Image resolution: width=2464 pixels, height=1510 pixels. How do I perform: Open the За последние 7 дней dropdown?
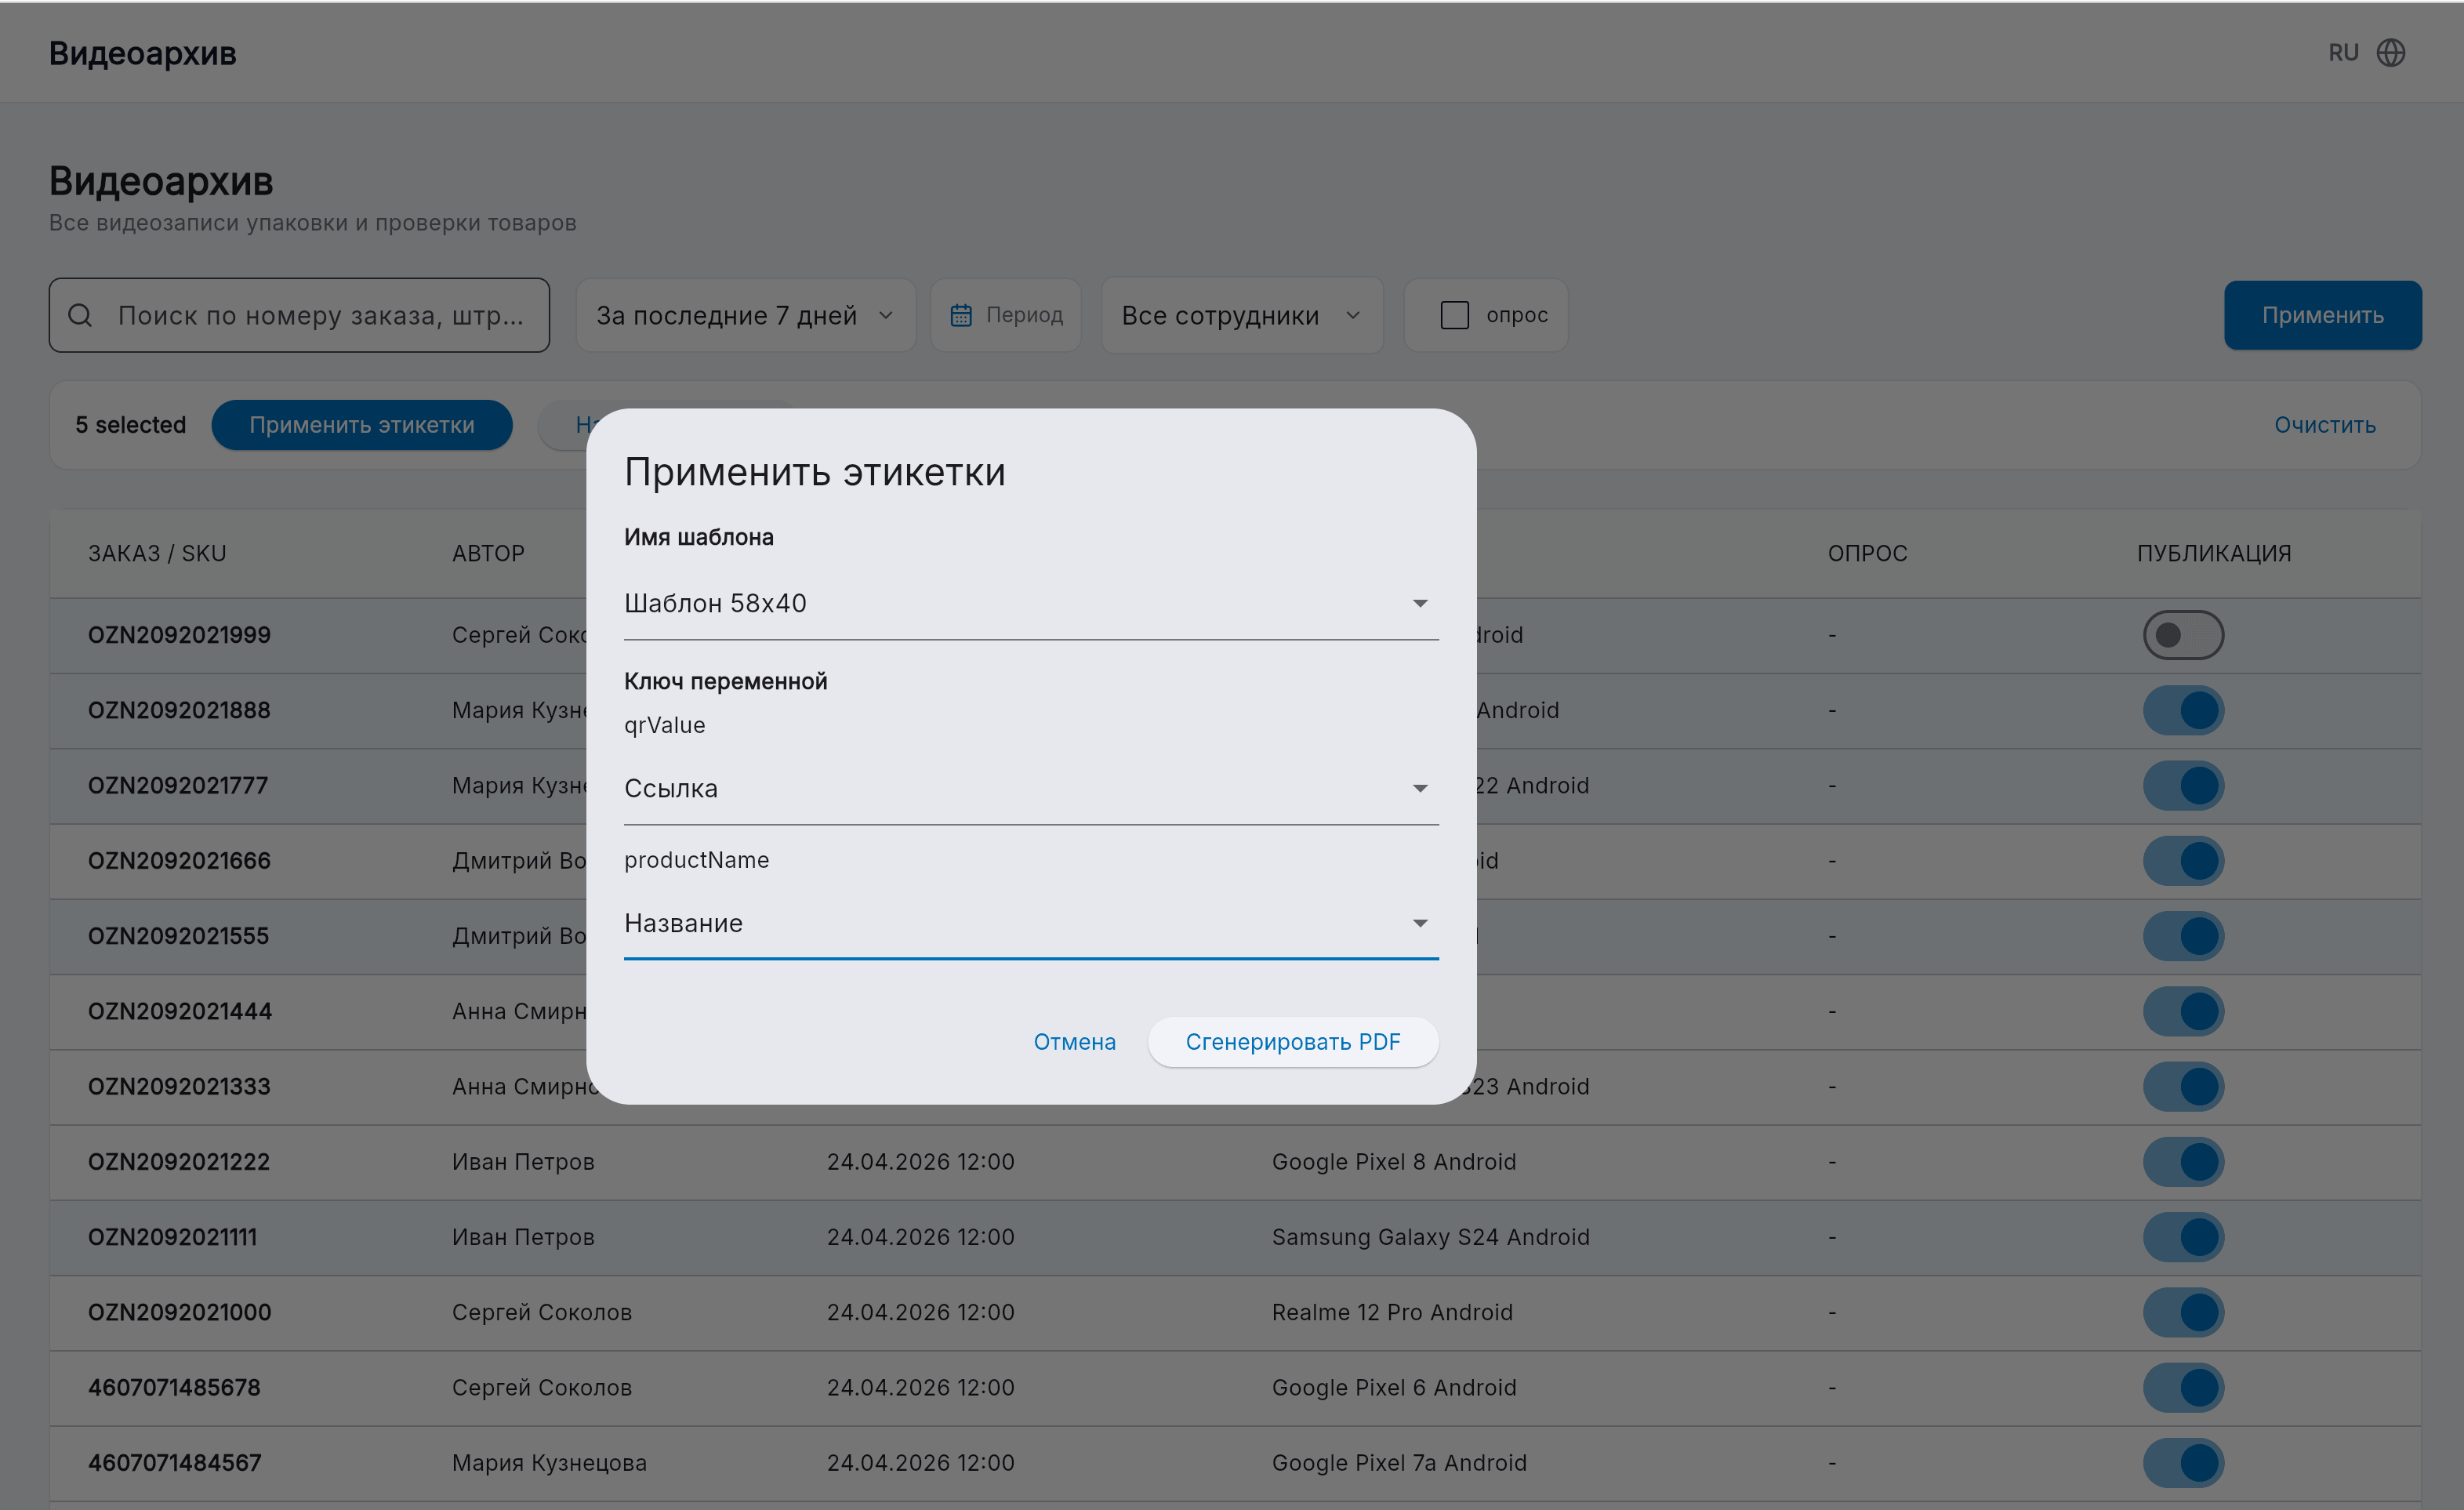[x=745, y=315]
